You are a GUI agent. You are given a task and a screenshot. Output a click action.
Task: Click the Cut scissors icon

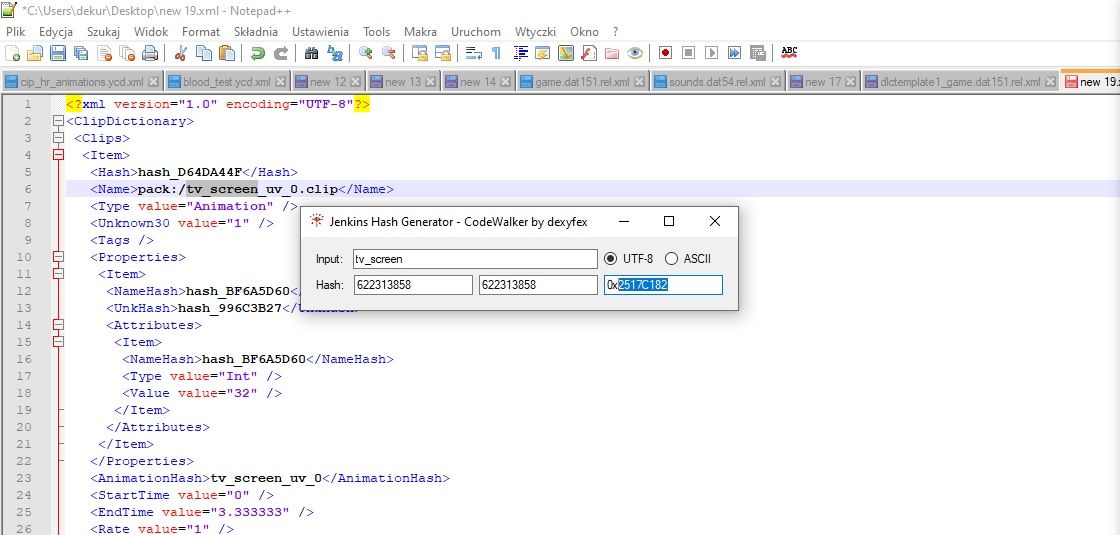click(x=181, y=53)
